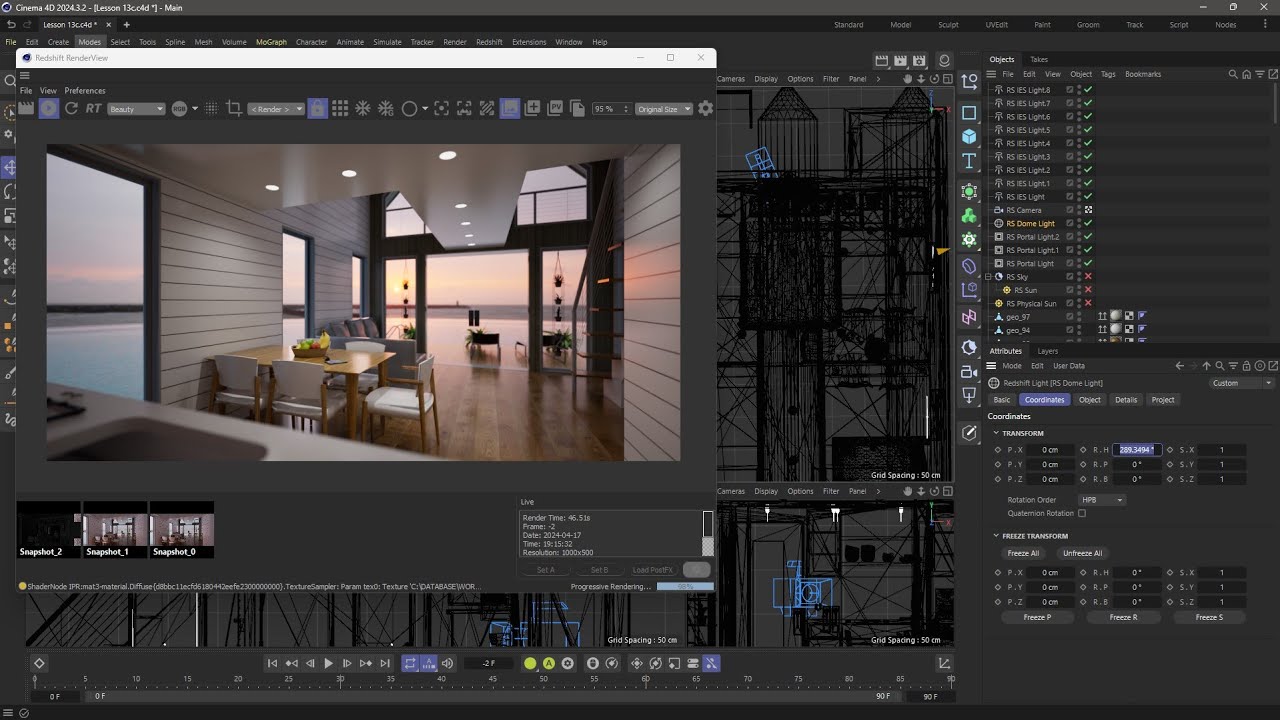Select the Text spline tool icon
The width and height of the screenshot is (1280, 720).
(x=969, y=162)
